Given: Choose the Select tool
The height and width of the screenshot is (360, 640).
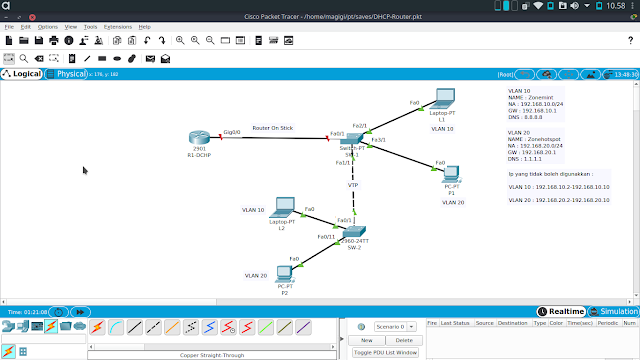Looking at the screenshot, I should [x=9, y=58].
